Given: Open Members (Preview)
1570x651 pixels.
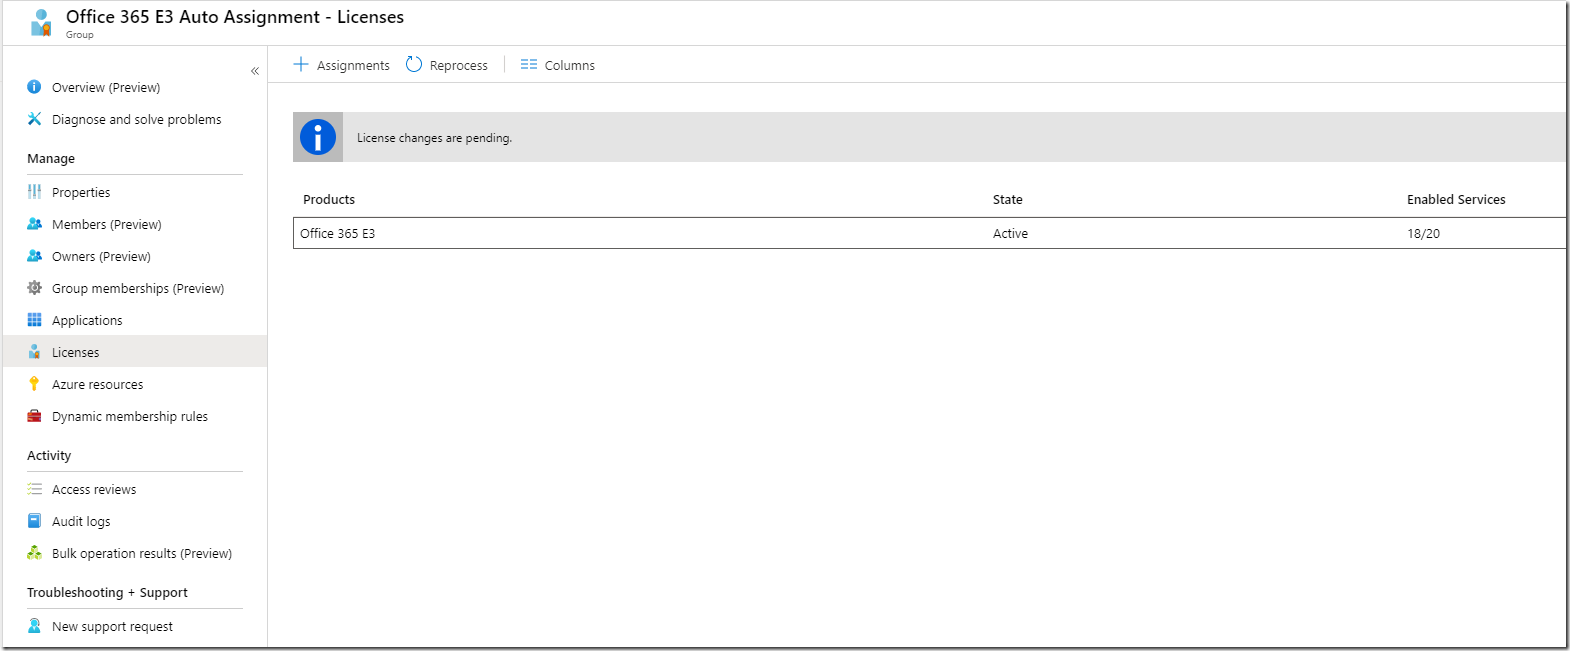Looking at the screenshot, I should pyautogui.click(x=107, y=225).
